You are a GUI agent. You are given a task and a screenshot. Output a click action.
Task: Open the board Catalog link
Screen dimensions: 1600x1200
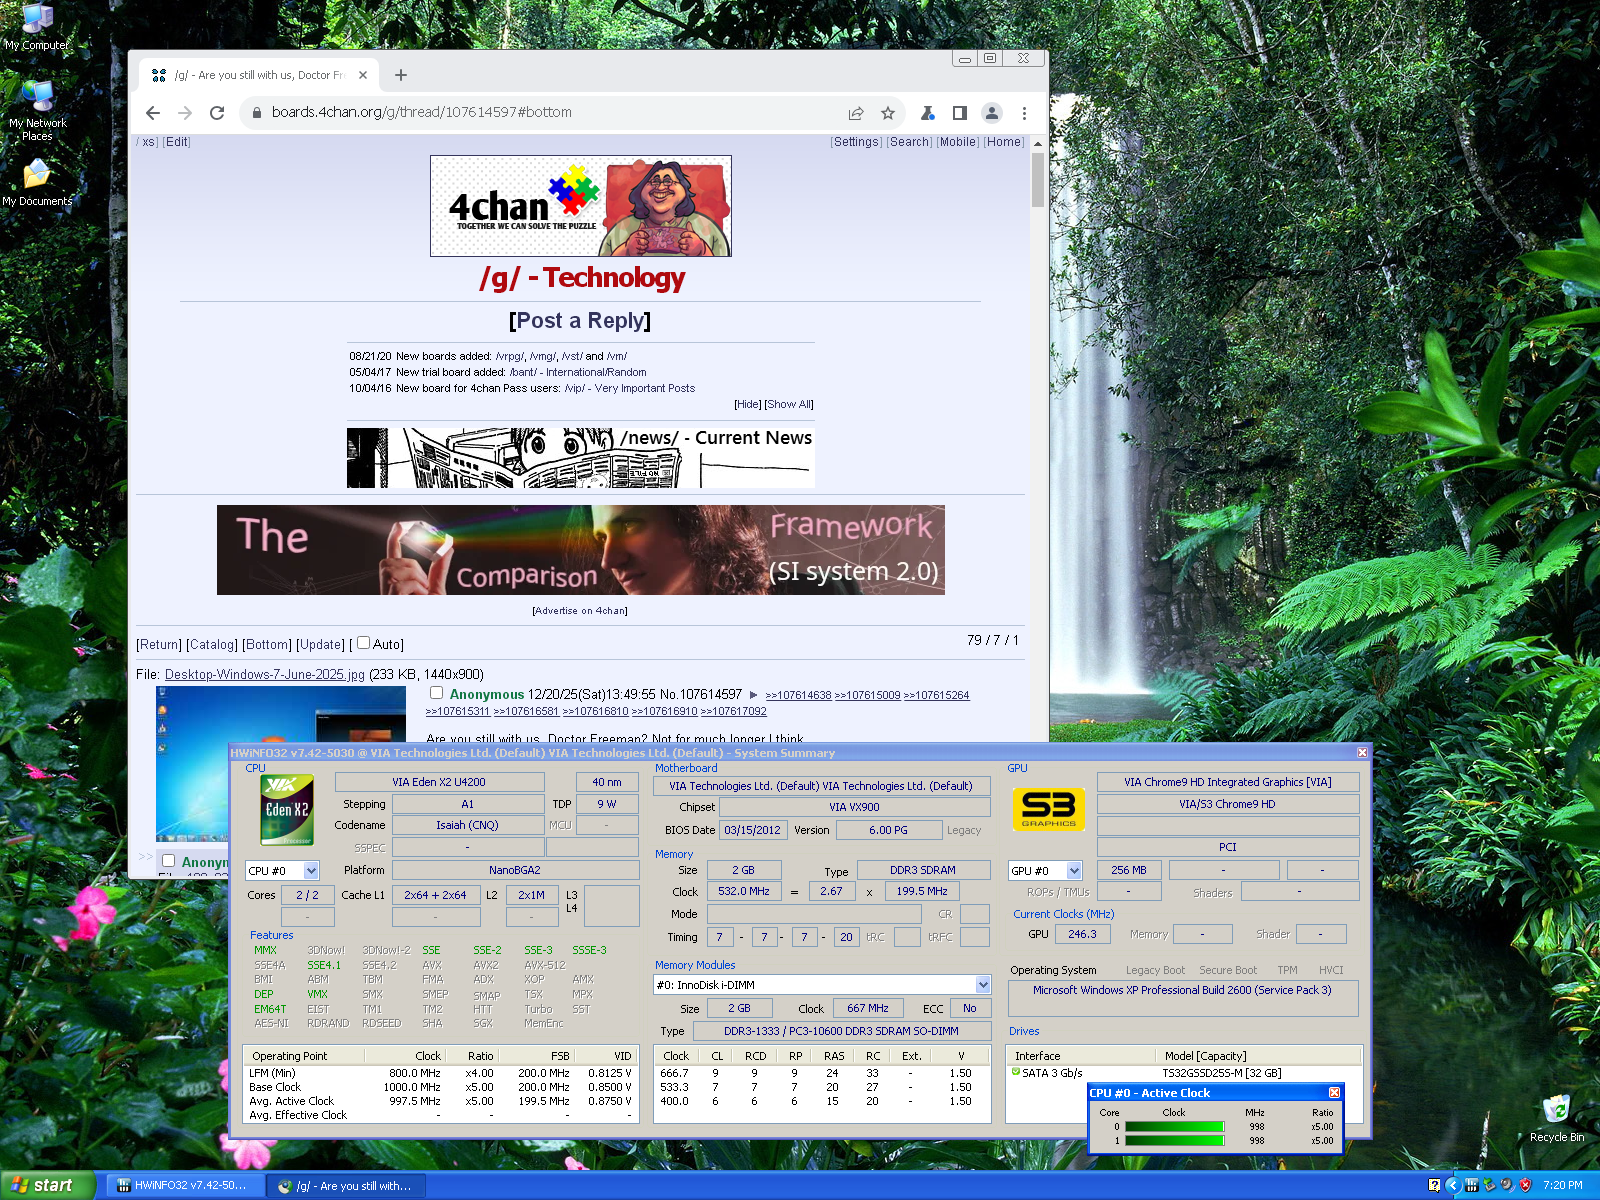[212, 645]
